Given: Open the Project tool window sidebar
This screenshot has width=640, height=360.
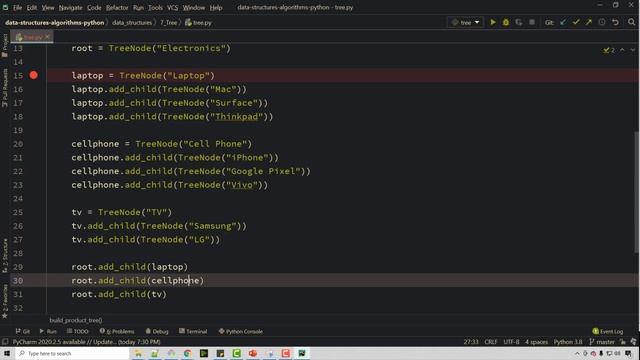Looking at the screenshot, I should pyautogui.click(x=5, y=45).
